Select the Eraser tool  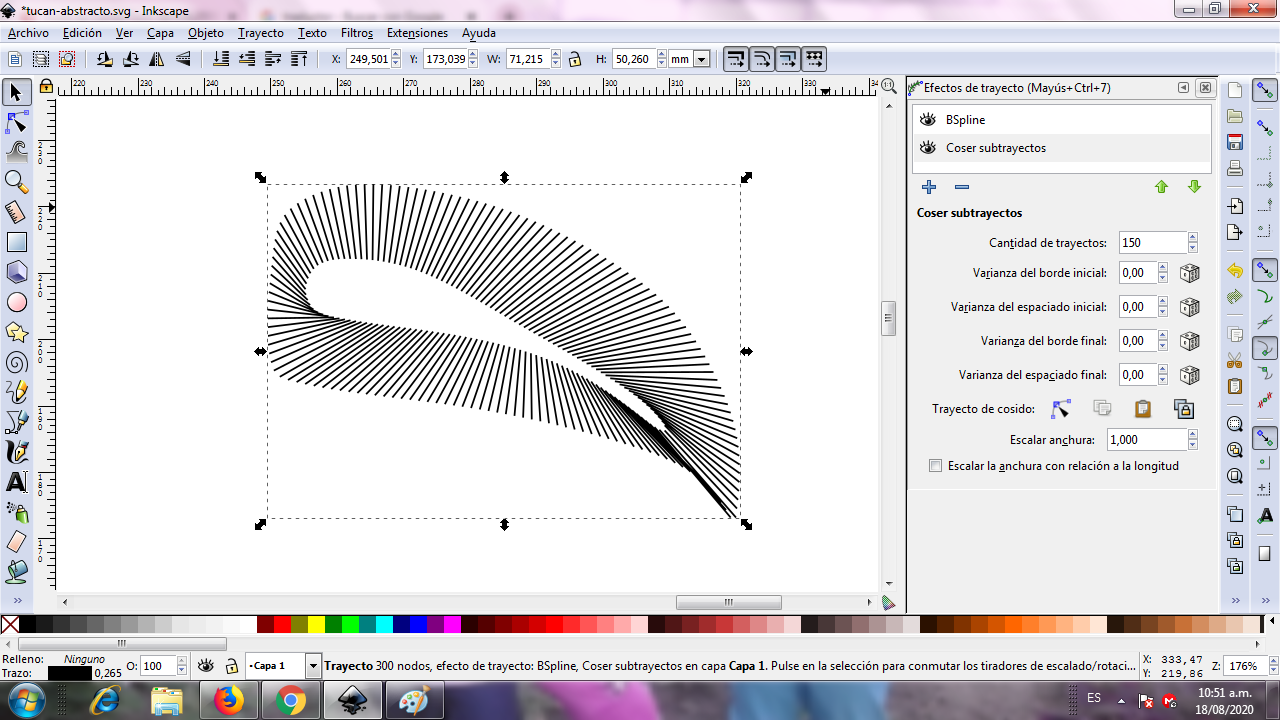tap(16, 542)
